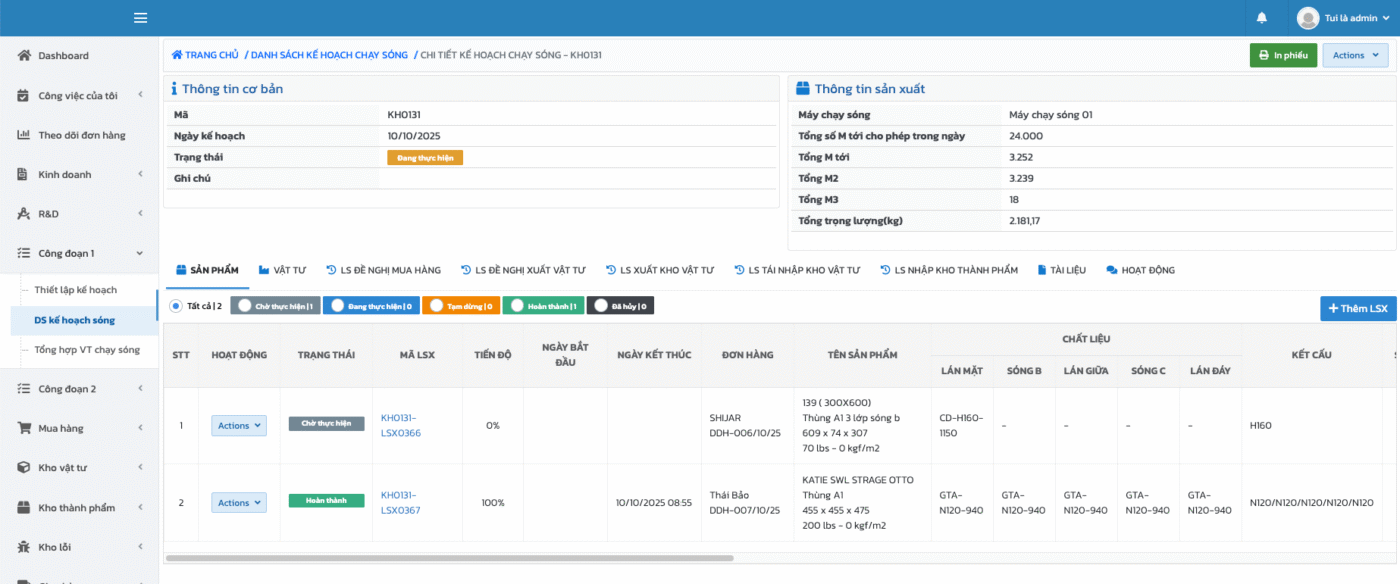Select the Hoàn thành status filter
This screenshot has height=584, width=1400.
pos(543,306)
